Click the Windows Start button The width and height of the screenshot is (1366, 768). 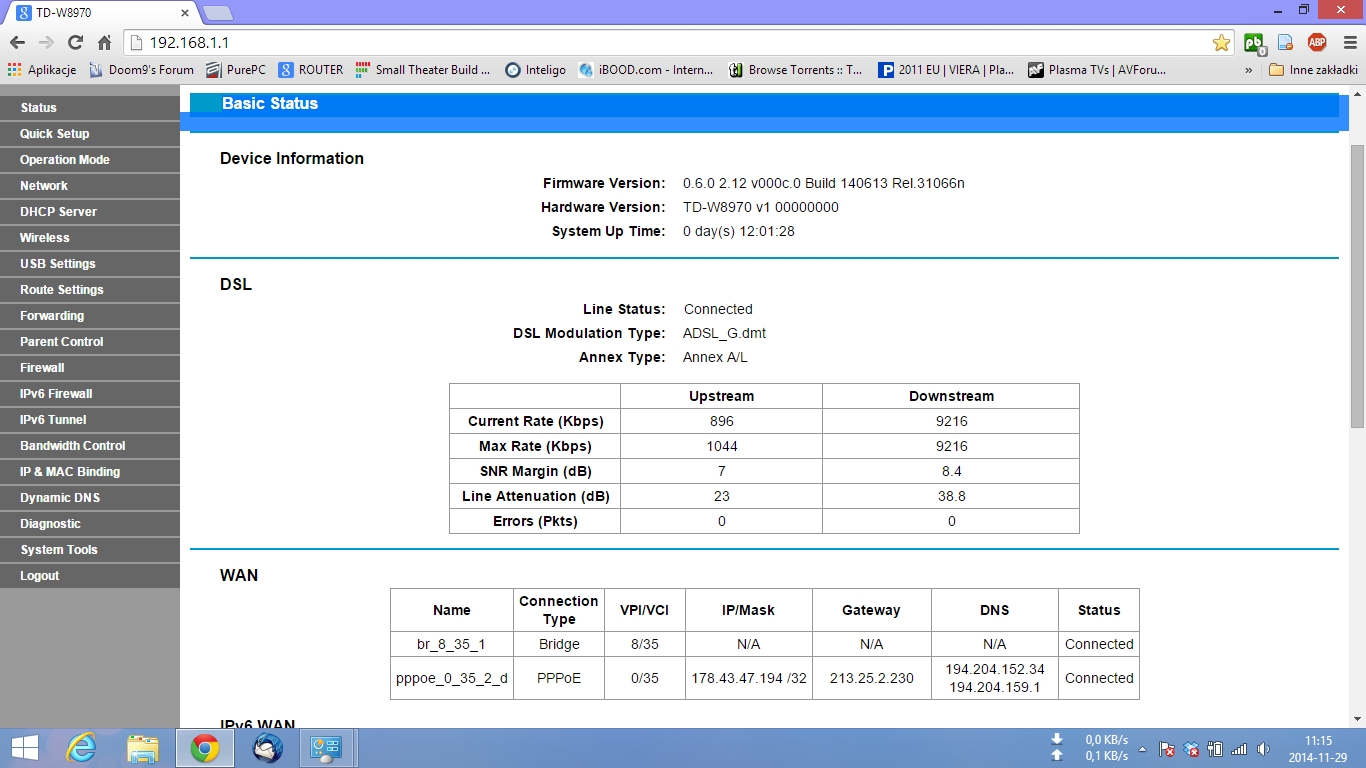[x=24, y=748]
